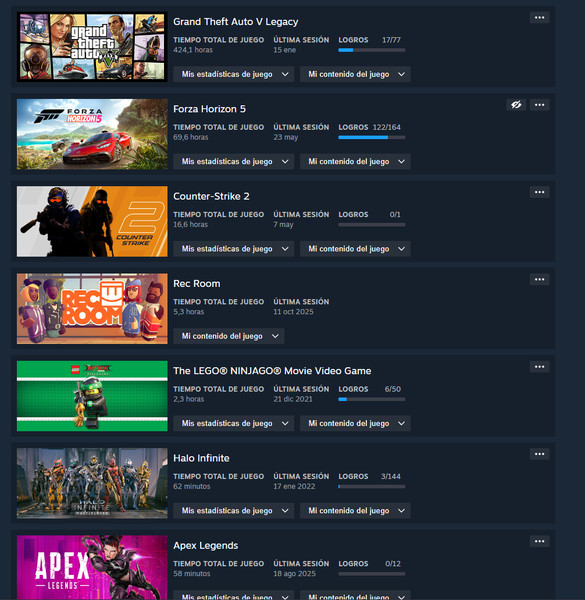The width and height of the screenshot is (585, 600).
Task: Open more options for Apex Legends
Action: click(539, 541)
